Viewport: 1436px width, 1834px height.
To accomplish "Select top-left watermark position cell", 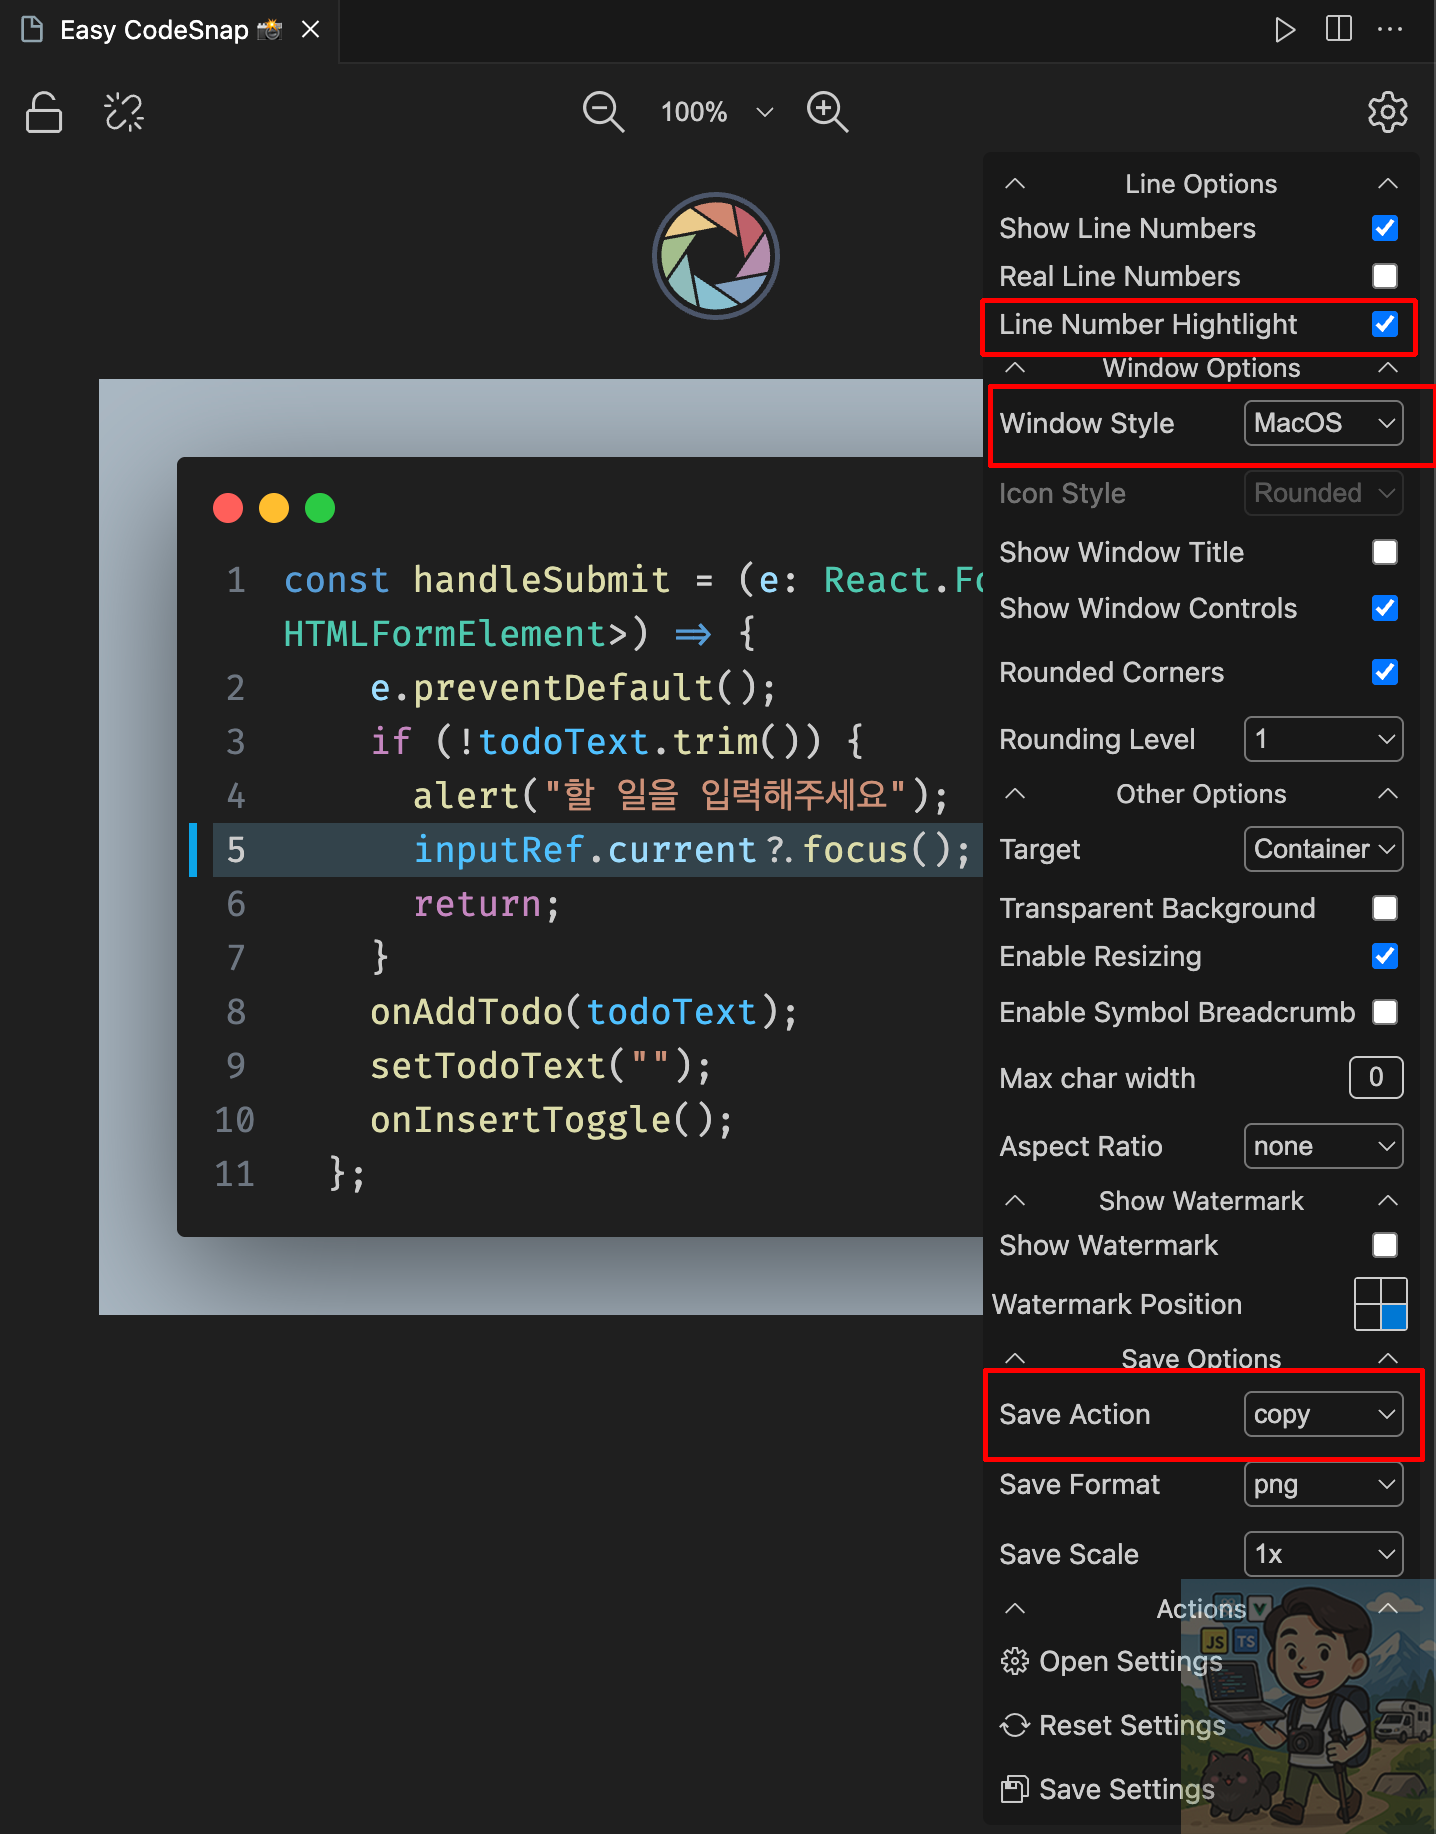I will click(x=1368, y=1291).
